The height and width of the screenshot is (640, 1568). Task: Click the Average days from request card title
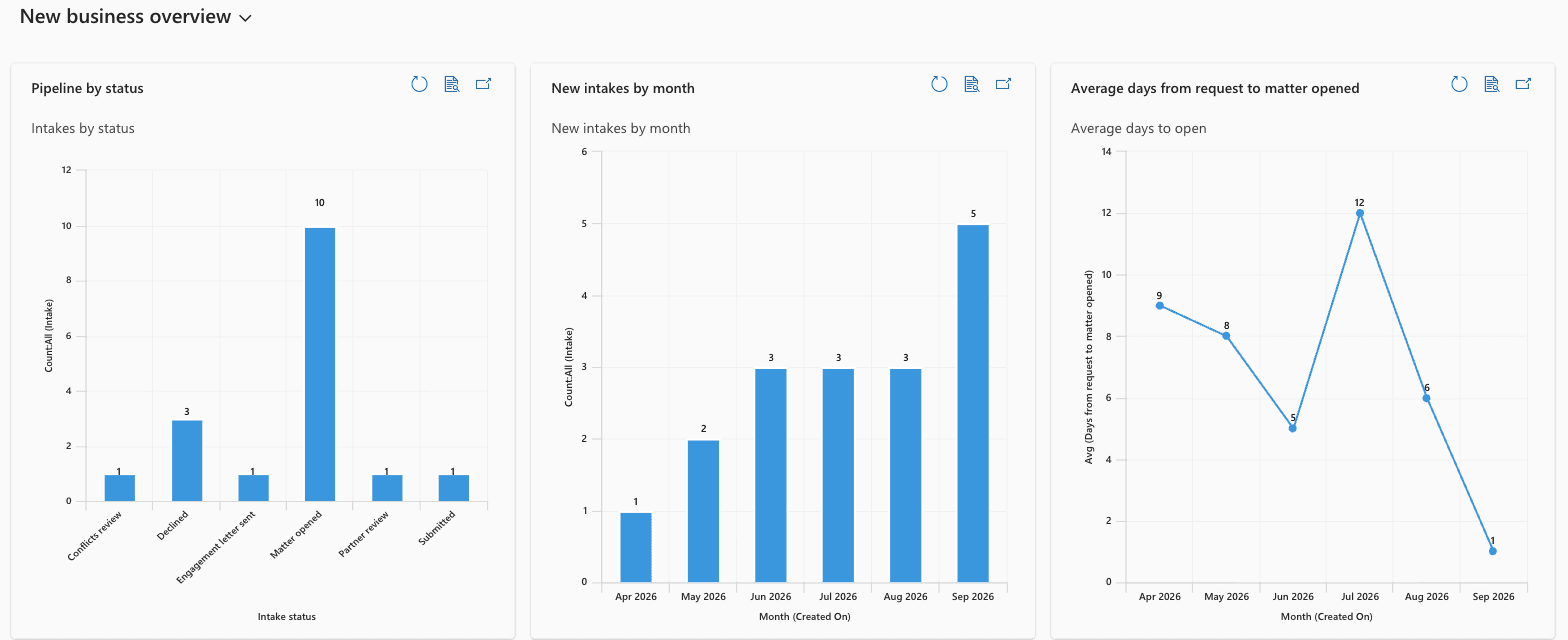click(1215, 88)
